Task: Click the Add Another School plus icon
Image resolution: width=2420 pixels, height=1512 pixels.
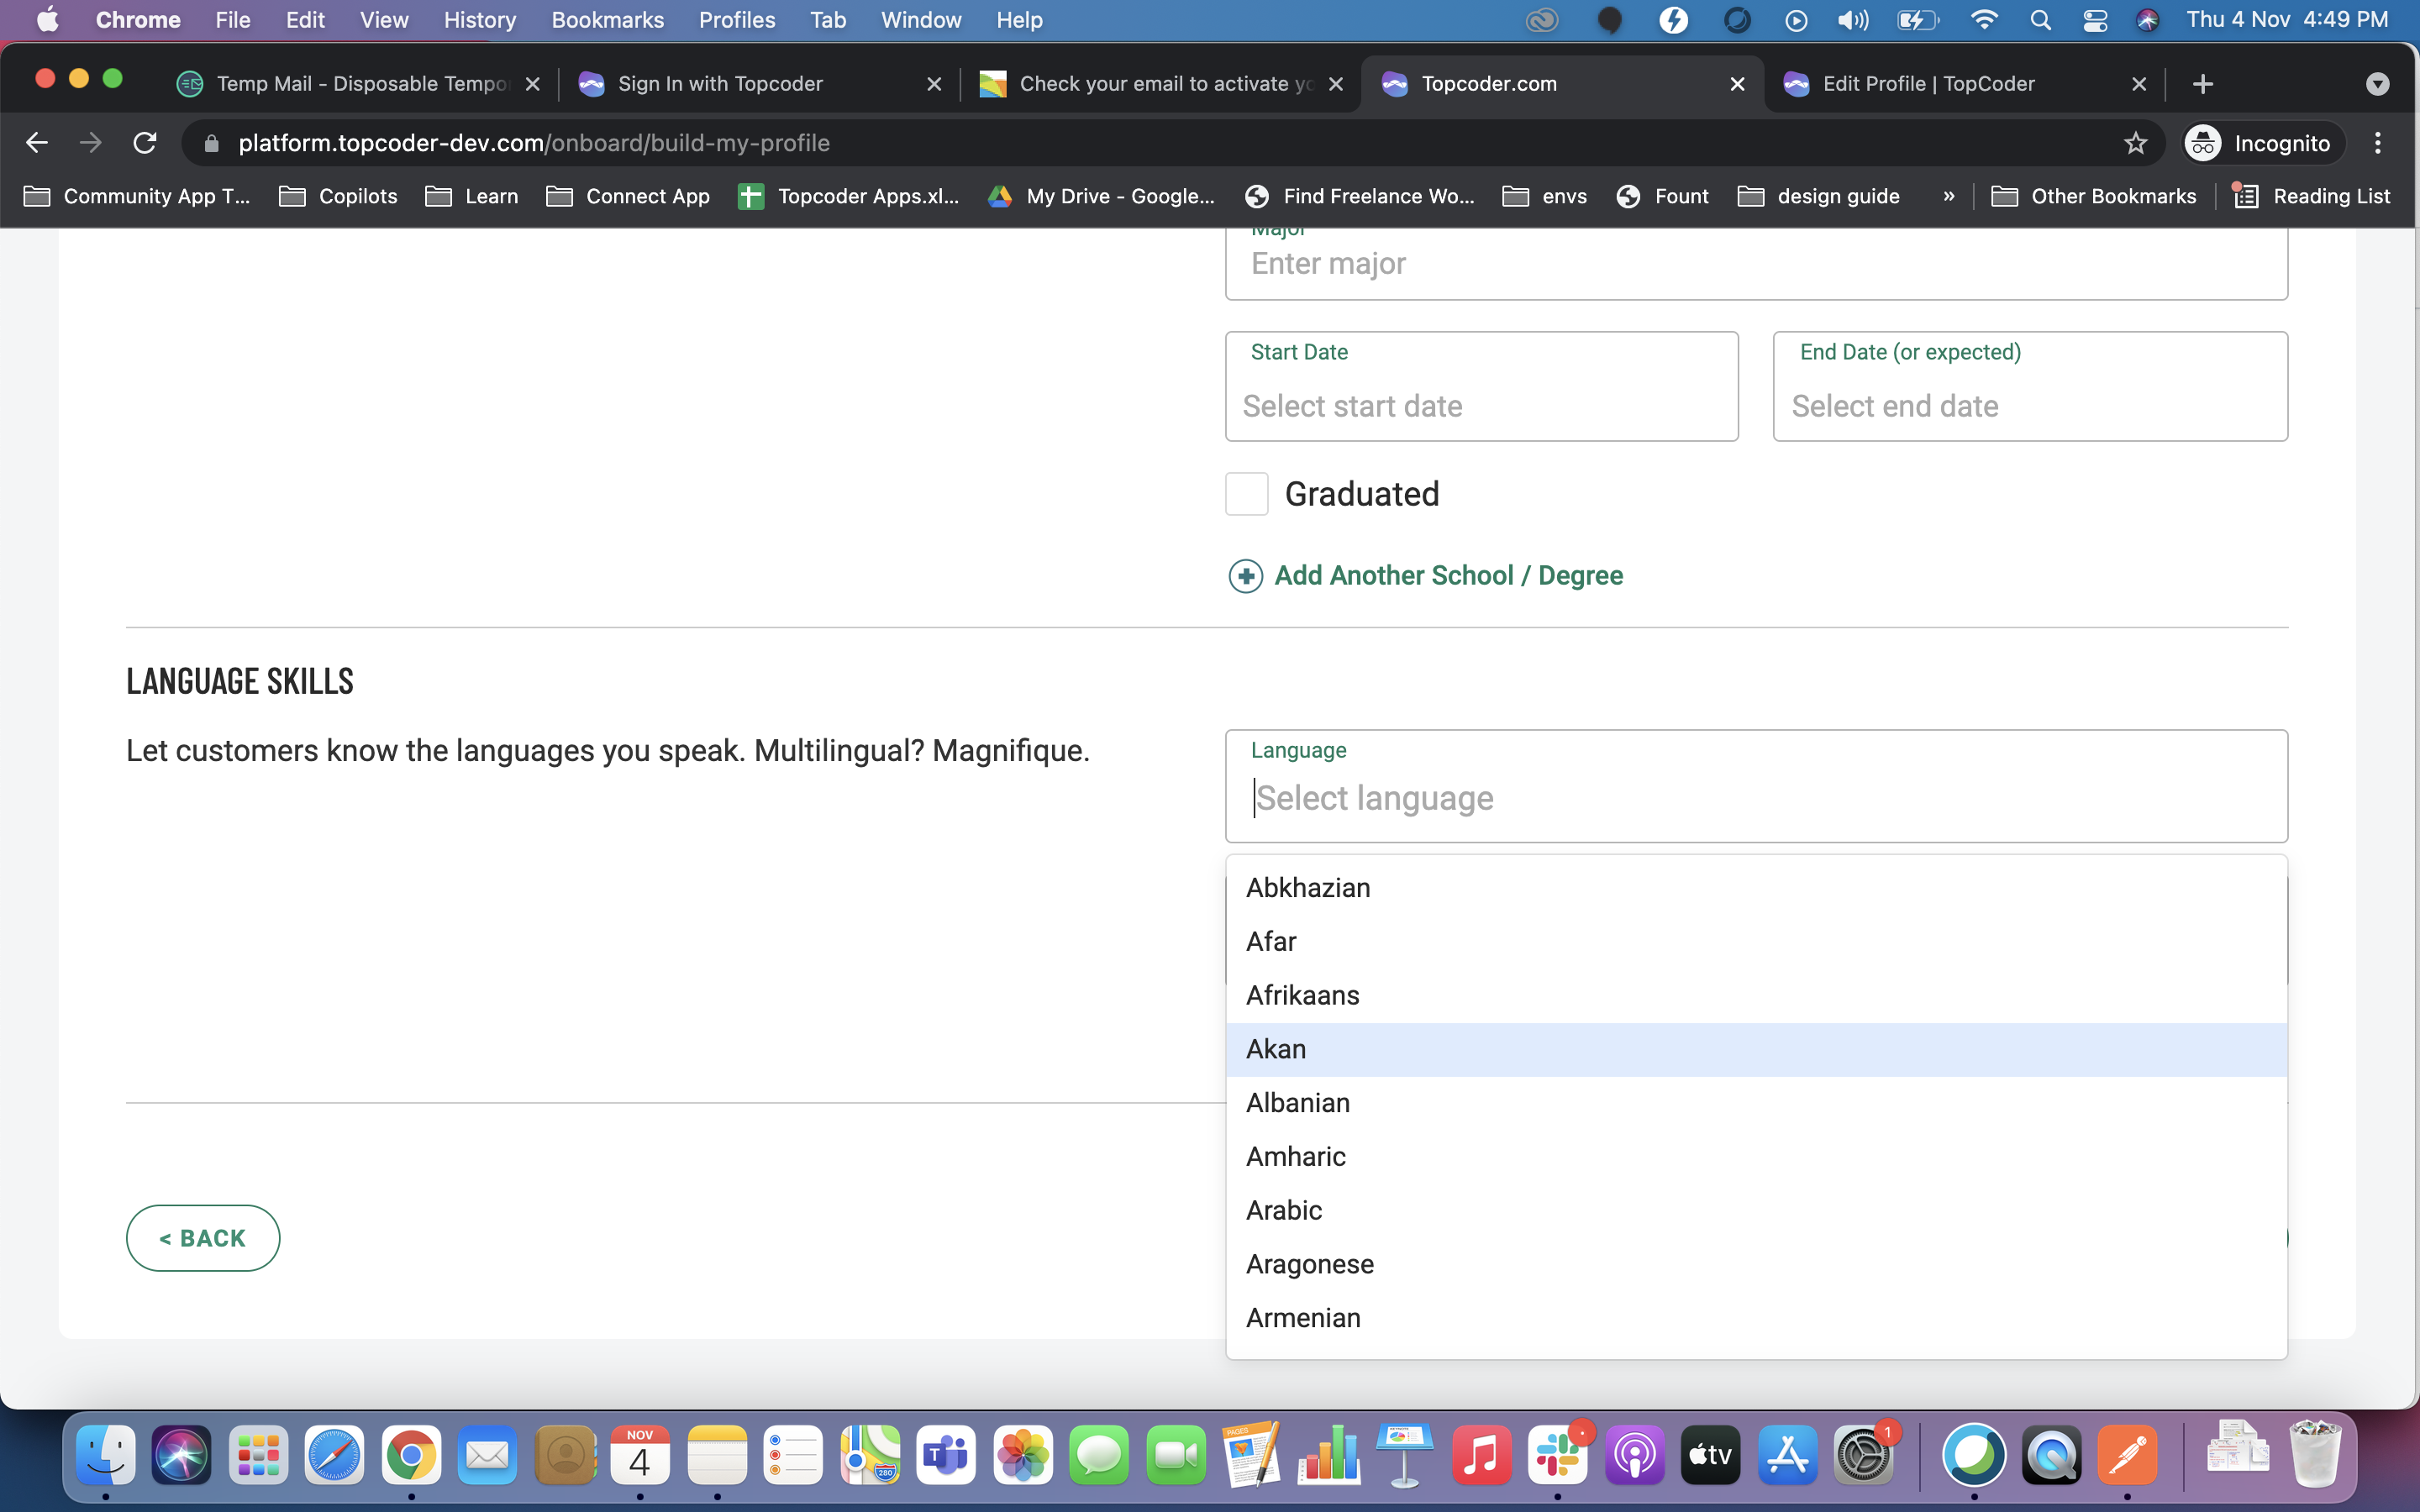Action: [x=1246, y=576]
